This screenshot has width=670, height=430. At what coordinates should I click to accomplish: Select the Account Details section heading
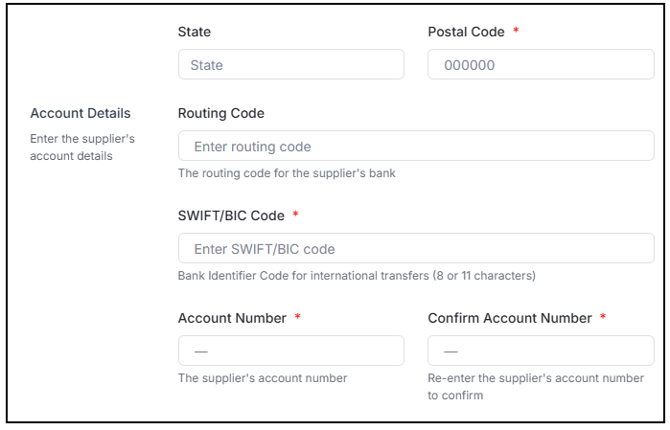click(80, 113)
